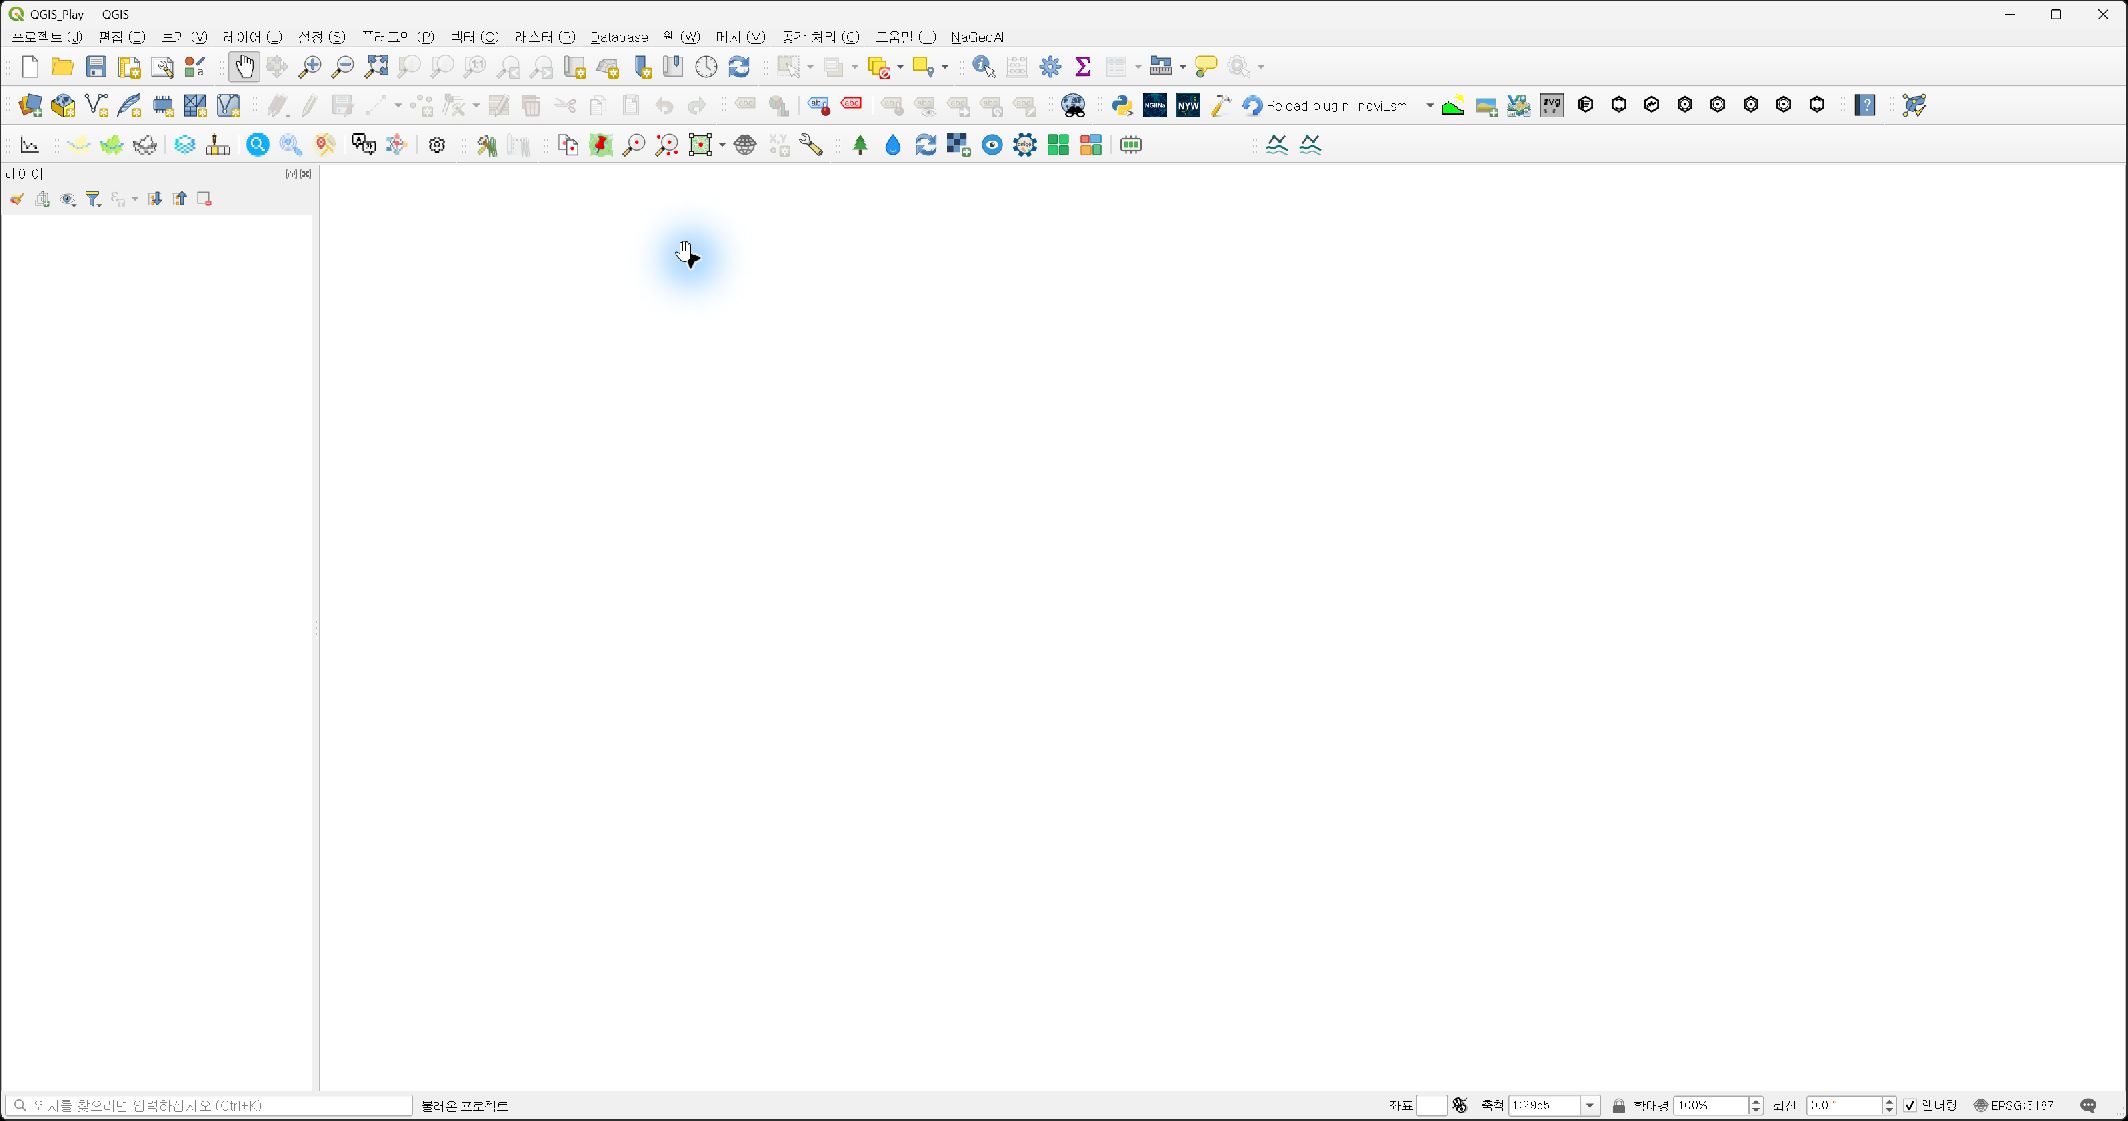Viewport: 2128px width, 1121px height.
Task: Expand the deselect features dropdown arrow
Action: (900, 67)
